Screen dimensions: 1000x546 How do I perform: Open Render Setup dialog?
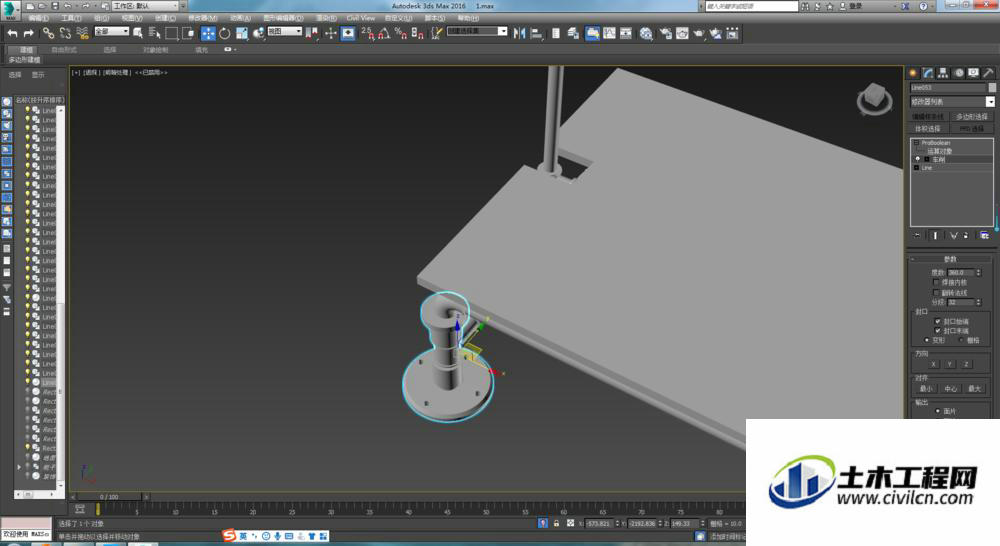click(665, 33)
